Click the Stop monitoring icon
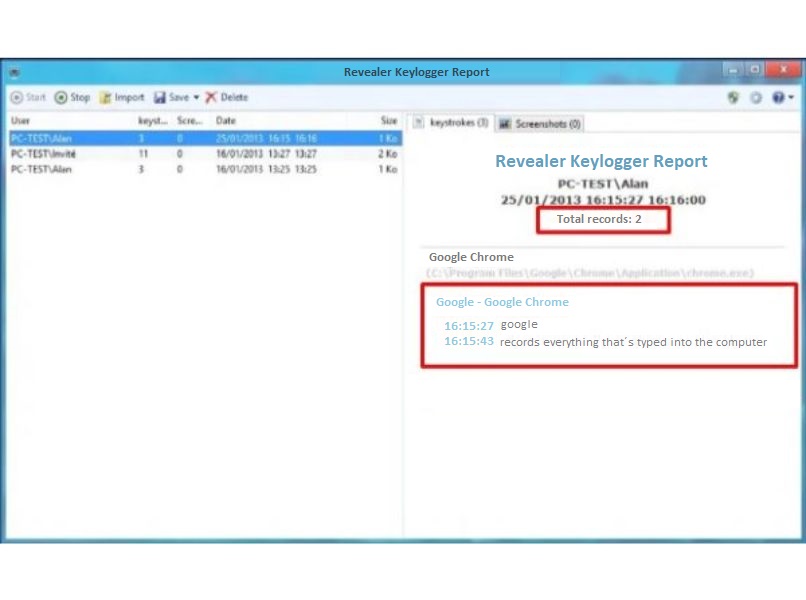The height and width of the screenshot is (600, 806). (62, 97)
